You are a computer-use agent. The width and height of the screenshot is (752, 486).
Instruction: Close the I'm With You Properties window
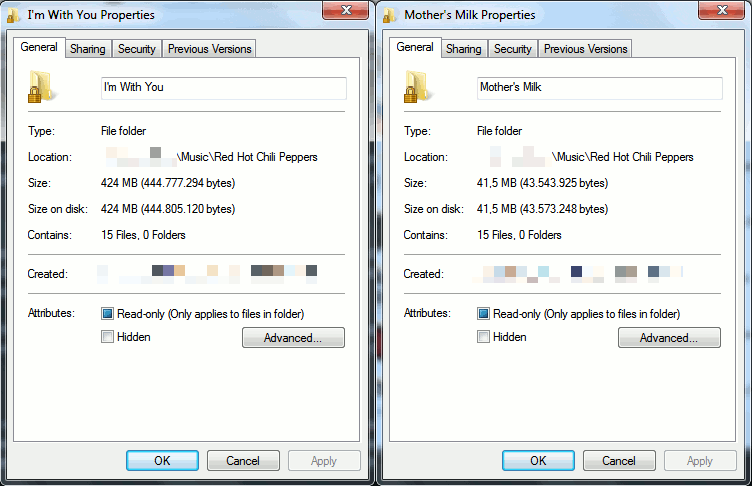point(346,11)
